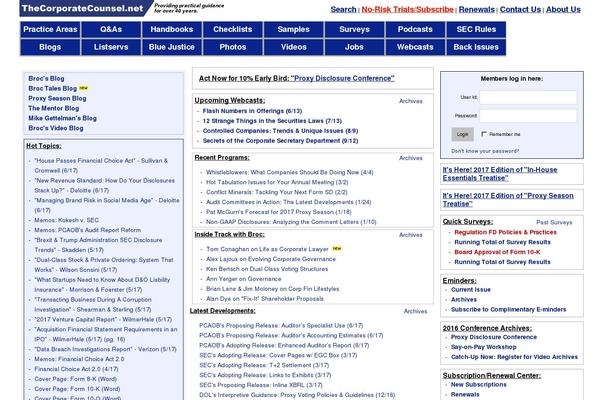Open SEC T+2 Settlement adopting release
Screen dimensions: 600x400
click(264, 365)
